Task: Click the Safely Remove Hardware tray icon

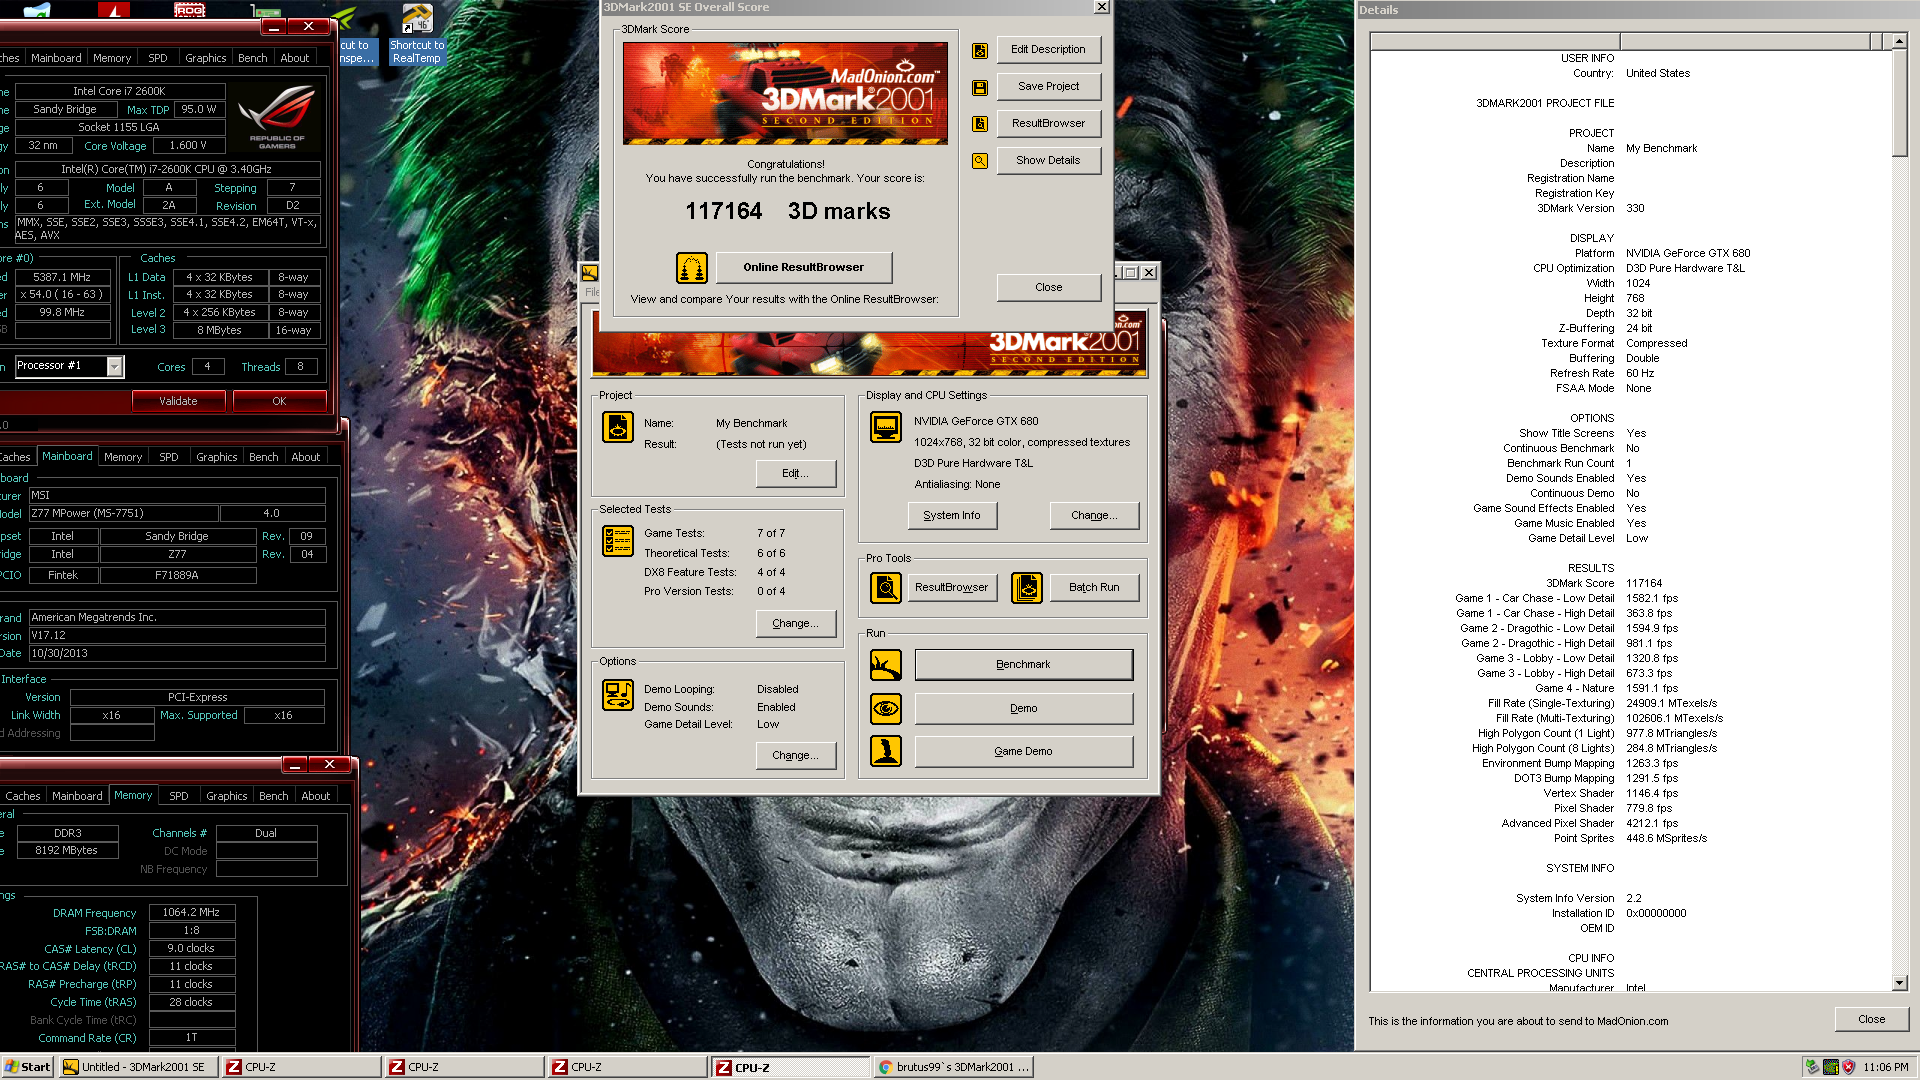Action: pyautogui.click(x=1812, y=1067)
